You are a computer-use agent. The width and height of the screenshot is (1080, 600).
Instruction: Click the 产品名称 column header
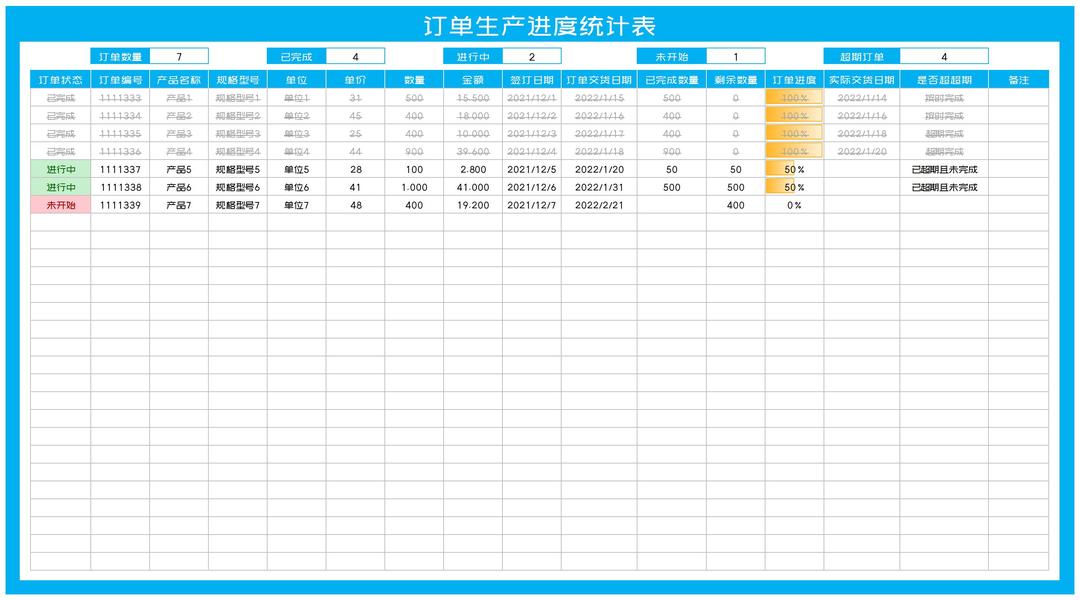coord(179,80)
